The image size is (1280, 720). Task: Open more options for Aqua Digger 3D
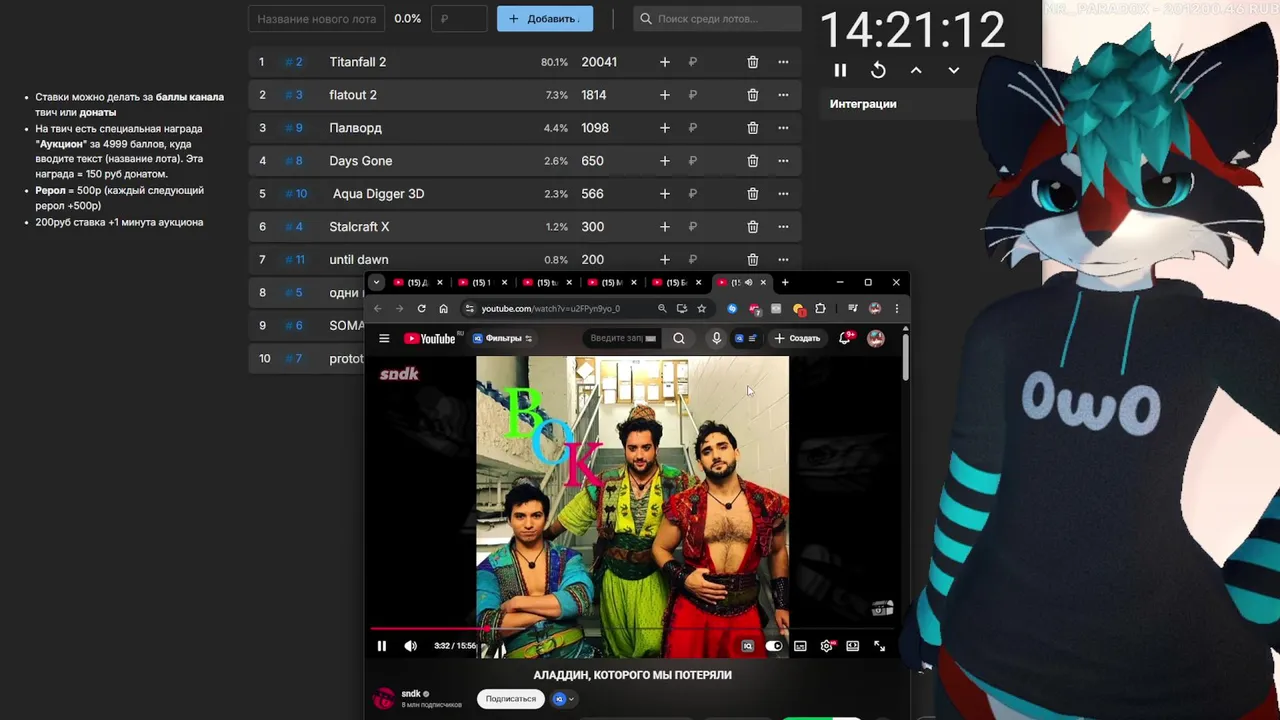(783, 194)
